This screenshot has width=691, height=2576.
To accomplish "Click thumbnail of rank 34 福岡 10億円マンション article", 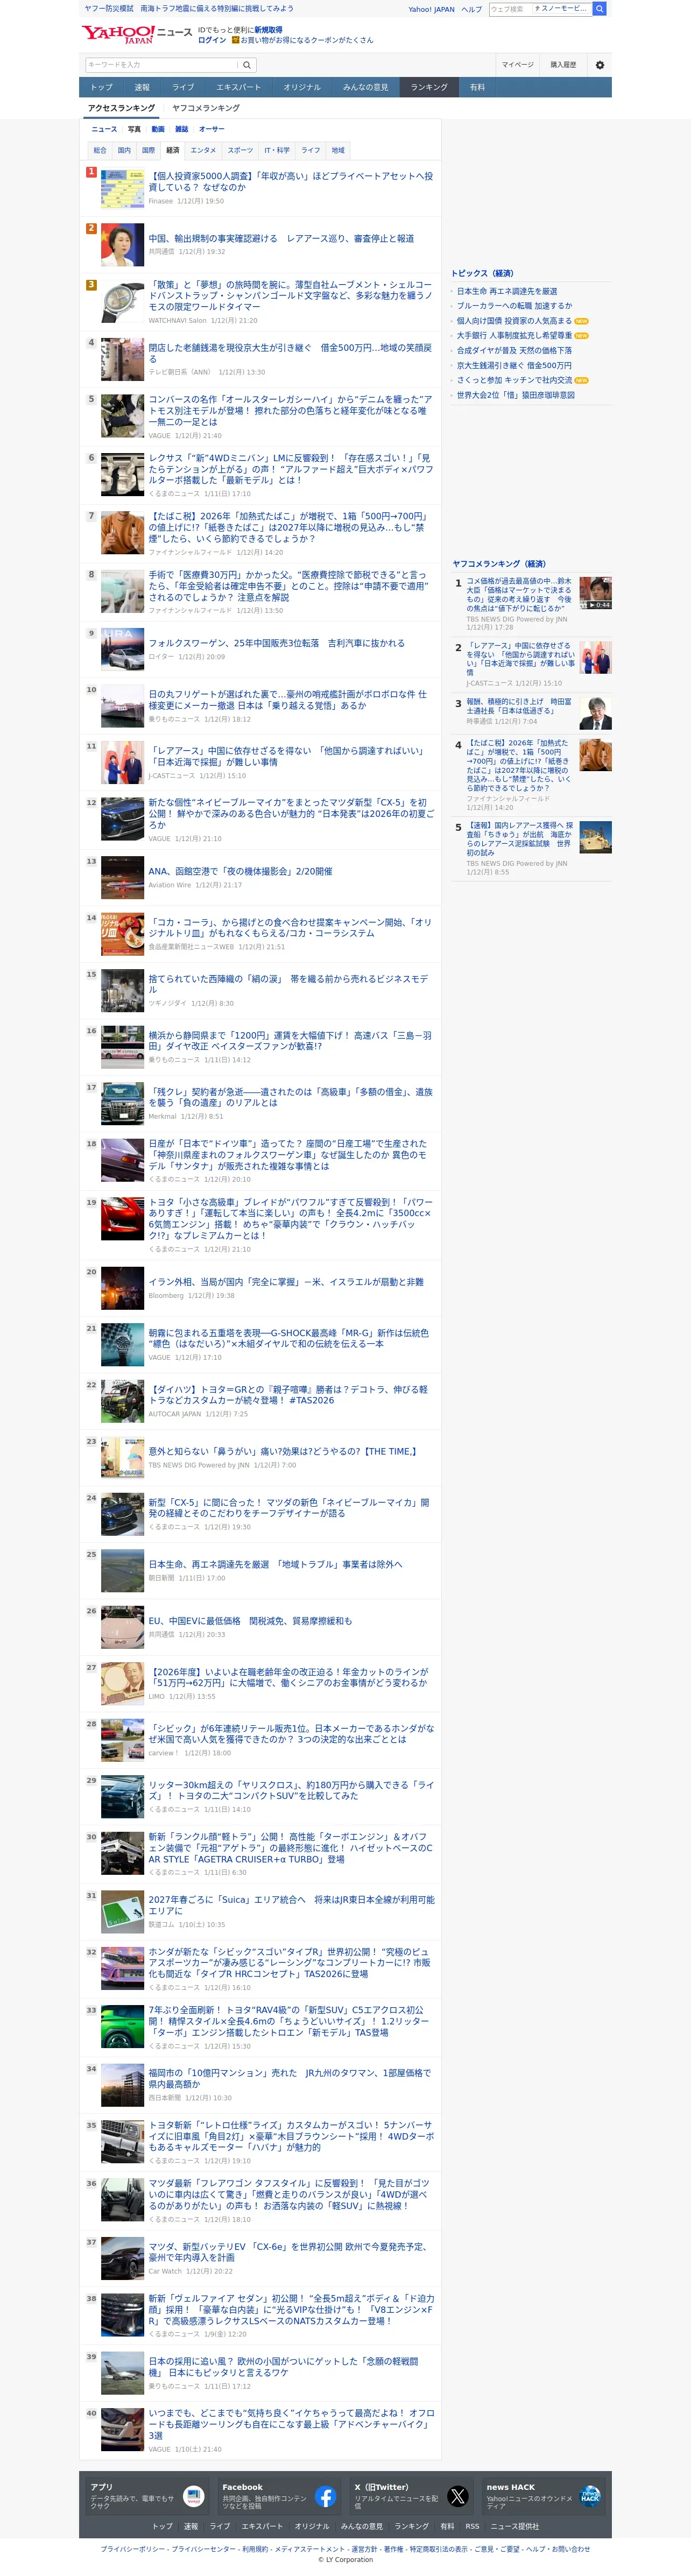I will click(122, 2085).
